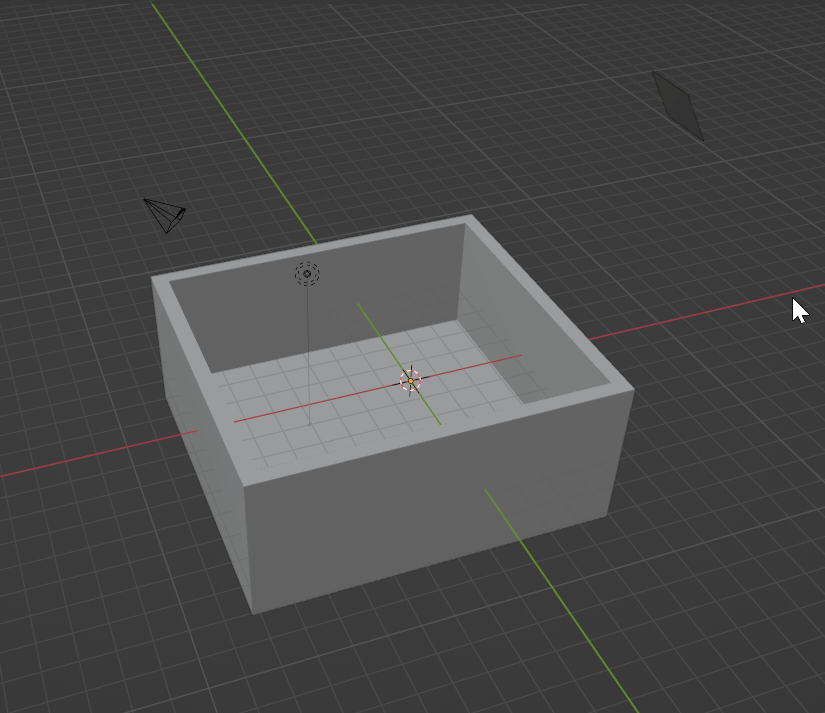Select the camera object in the viewport
Screen dimensions: 825x713
coord(165,215)
